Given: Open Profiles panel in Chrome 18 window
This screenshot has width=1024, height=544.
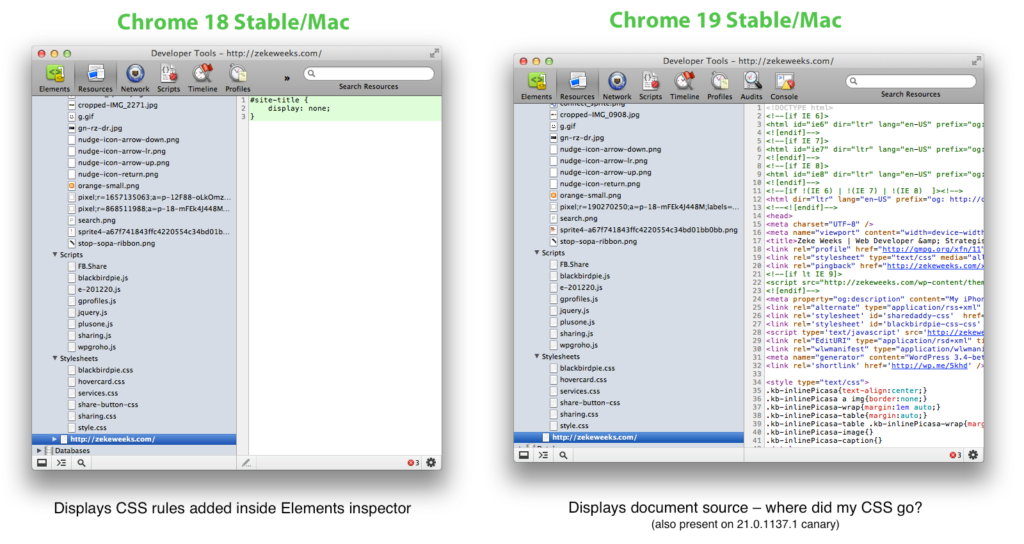Looking at the screenshot, I should click(238, 78).
